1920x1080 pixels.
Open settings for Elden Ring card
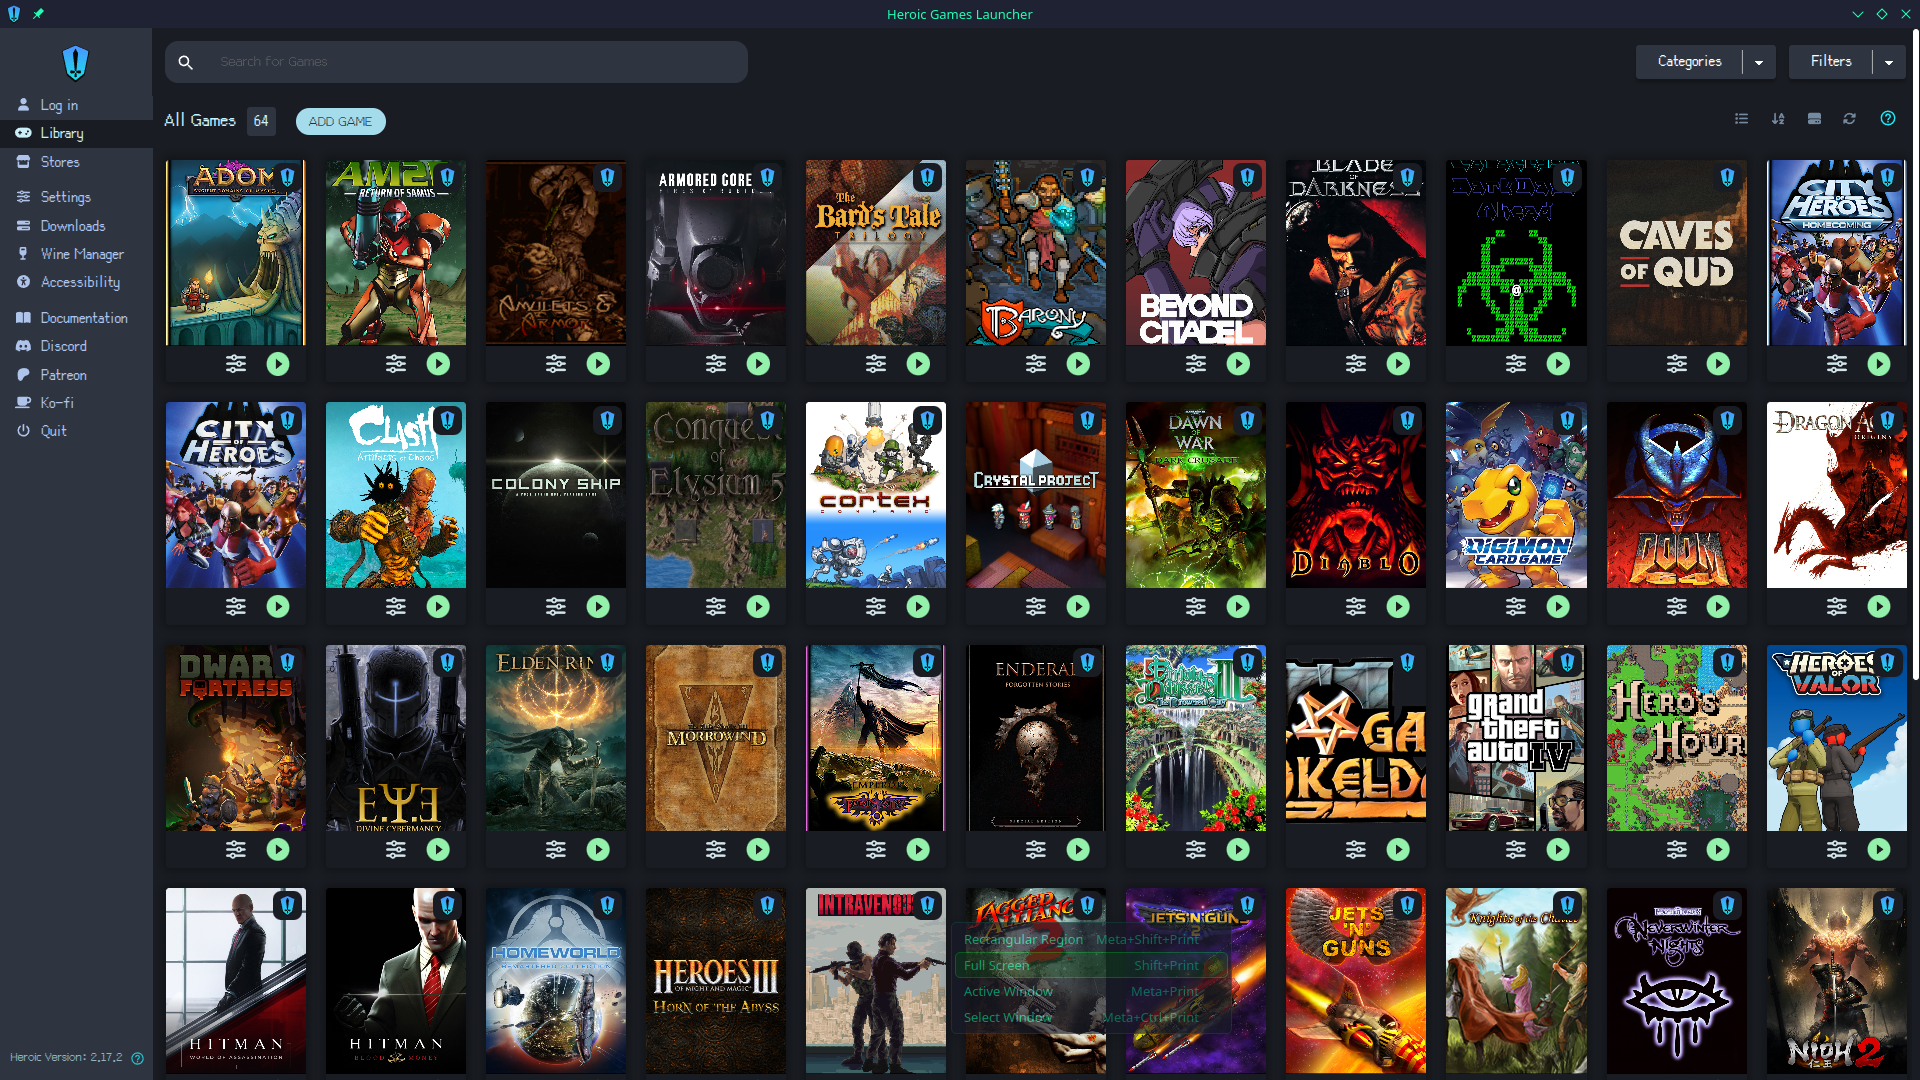556,849
